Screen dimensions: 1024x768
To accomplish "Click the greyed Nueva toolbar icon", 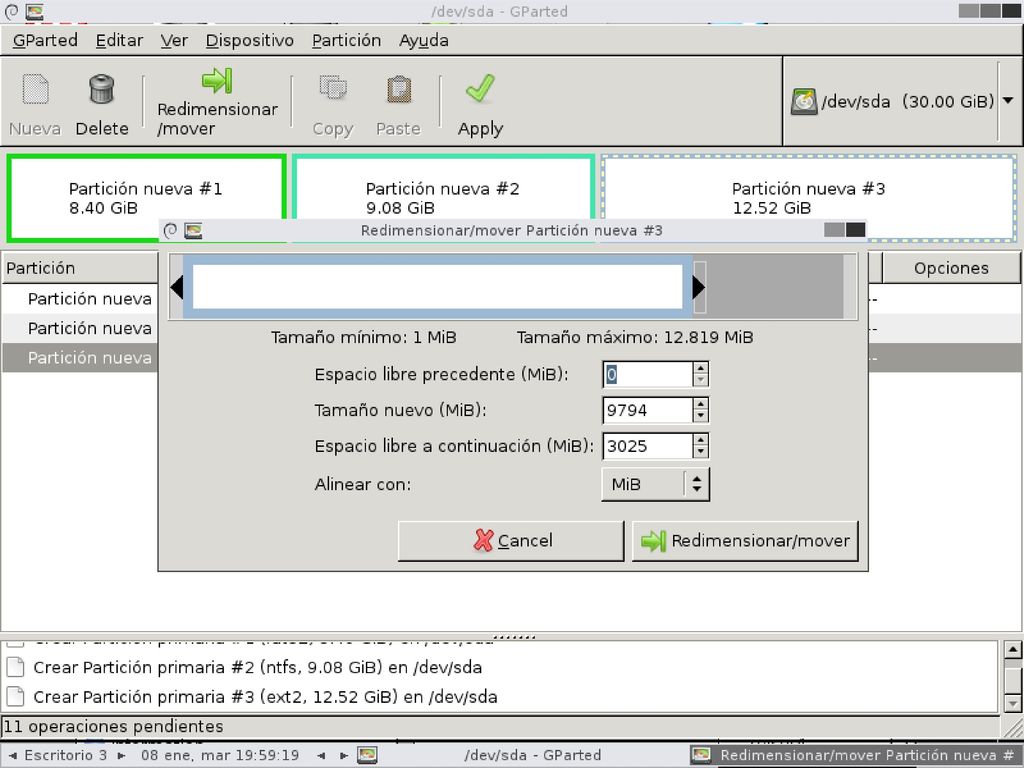I will tap(35, 89).
